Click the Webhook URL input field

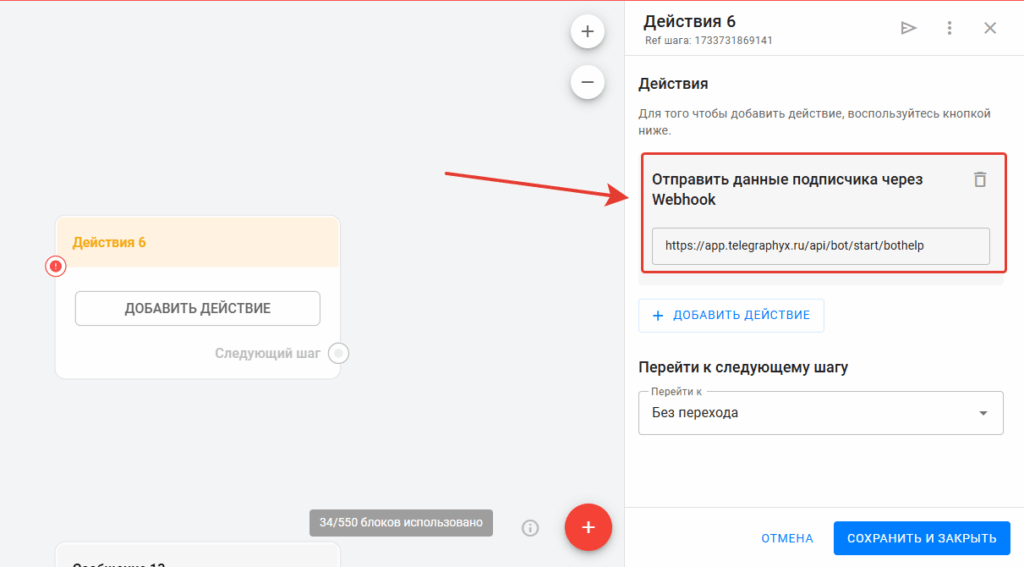820,246
